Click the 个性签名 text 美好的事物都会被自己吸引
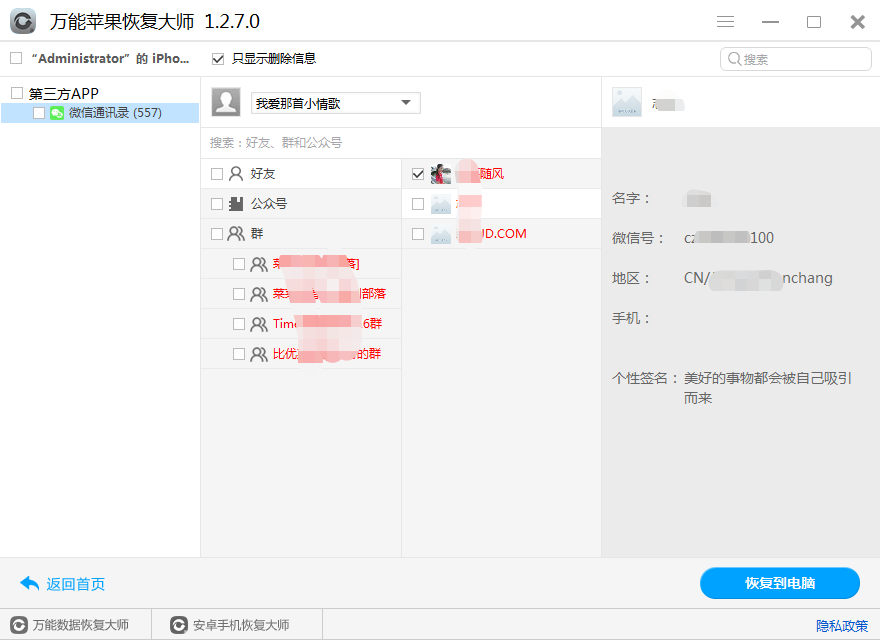The height and width of the screenshot is (640, 880). [x=768, y=378]
